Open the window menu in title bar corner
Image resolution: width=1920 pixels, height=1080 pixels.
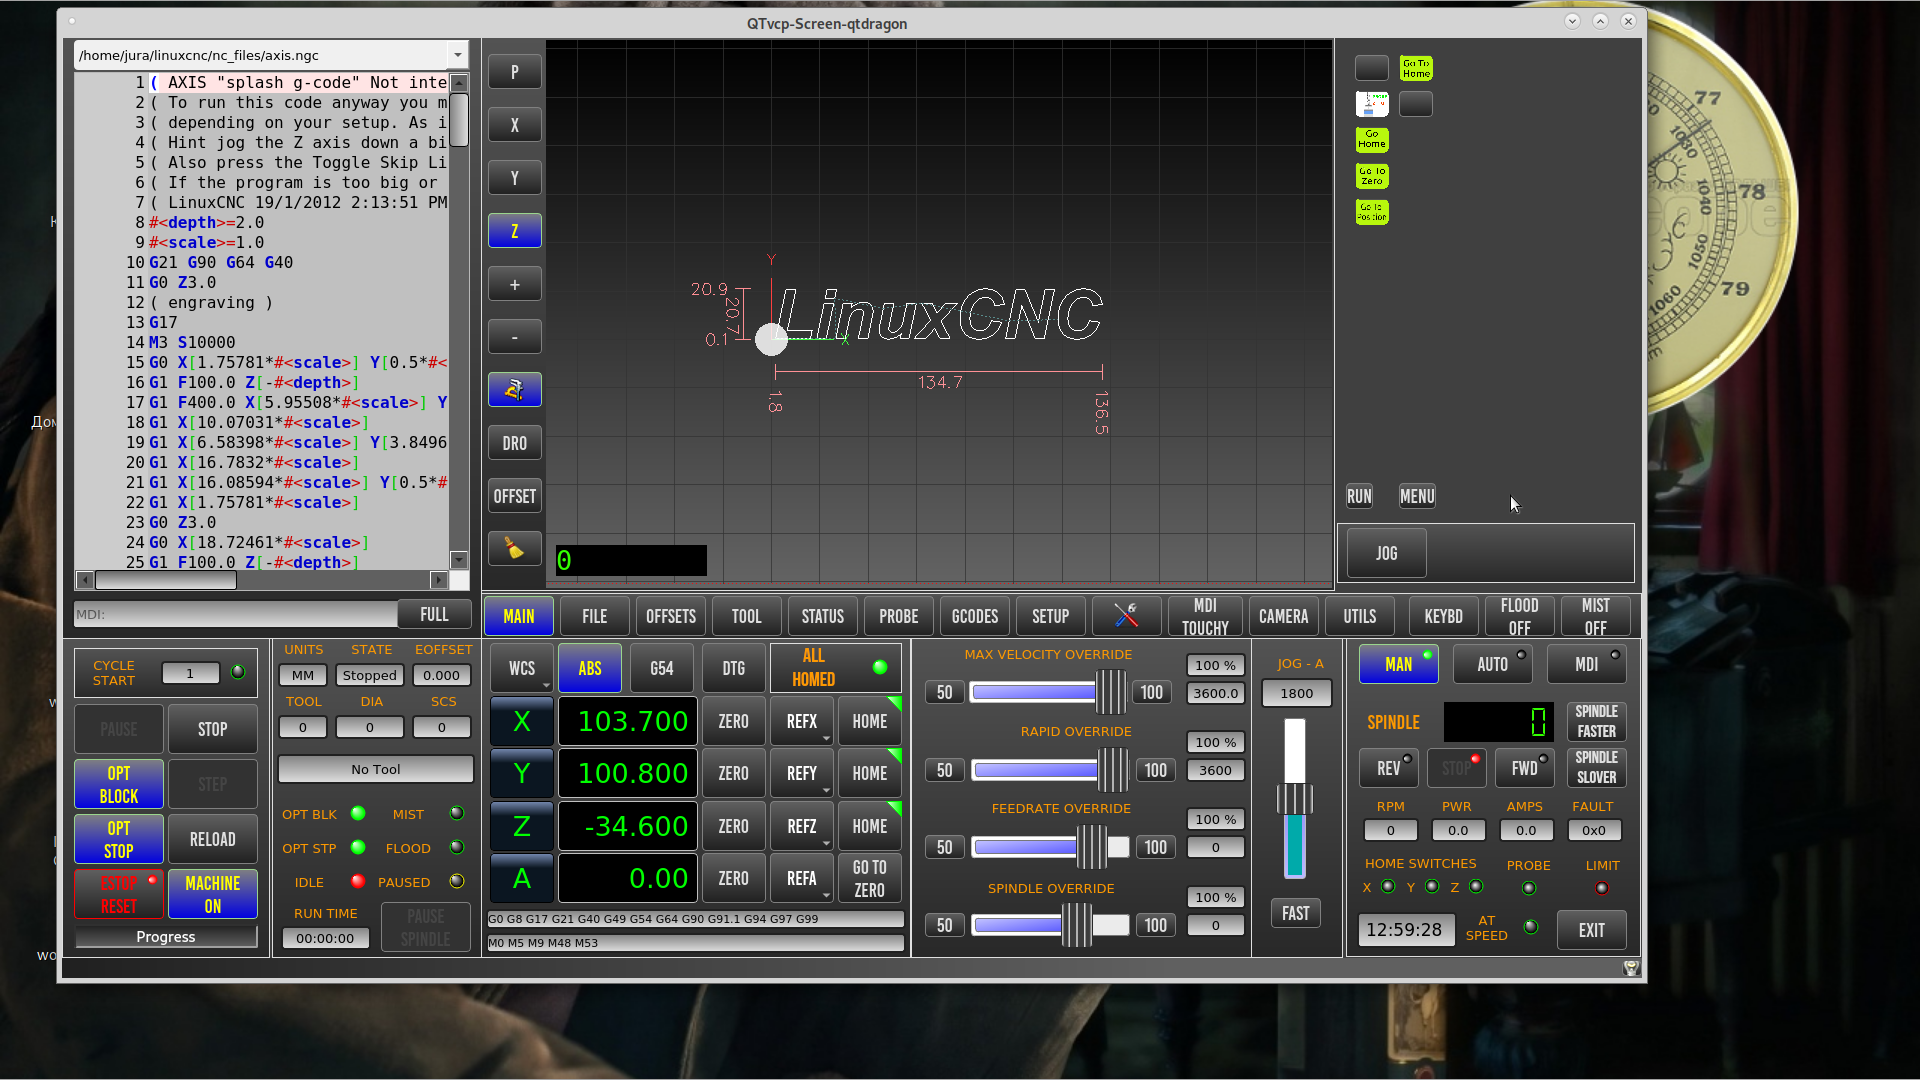click(72, 21)
